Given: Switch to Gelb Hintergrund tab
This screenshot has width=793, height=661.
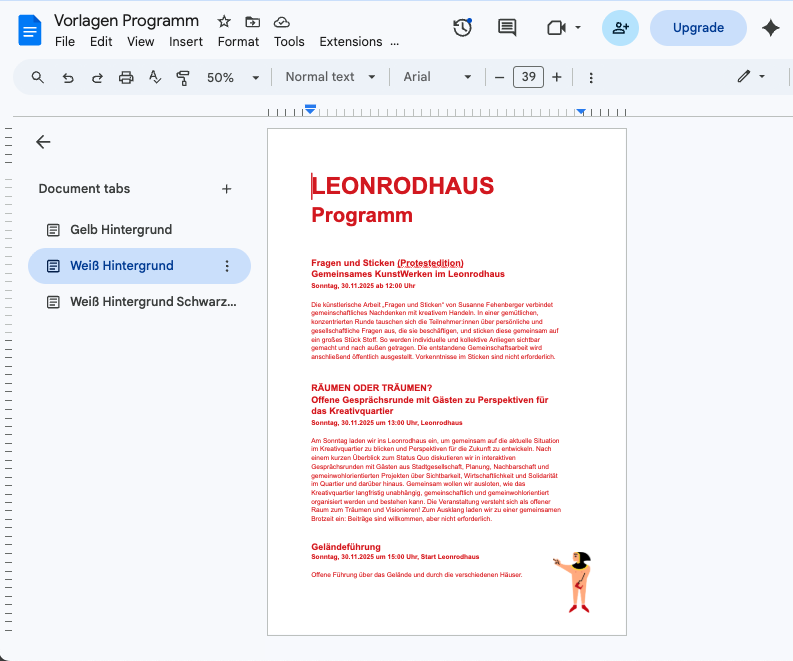Looking at the screenshot, I should click(121, 230).
